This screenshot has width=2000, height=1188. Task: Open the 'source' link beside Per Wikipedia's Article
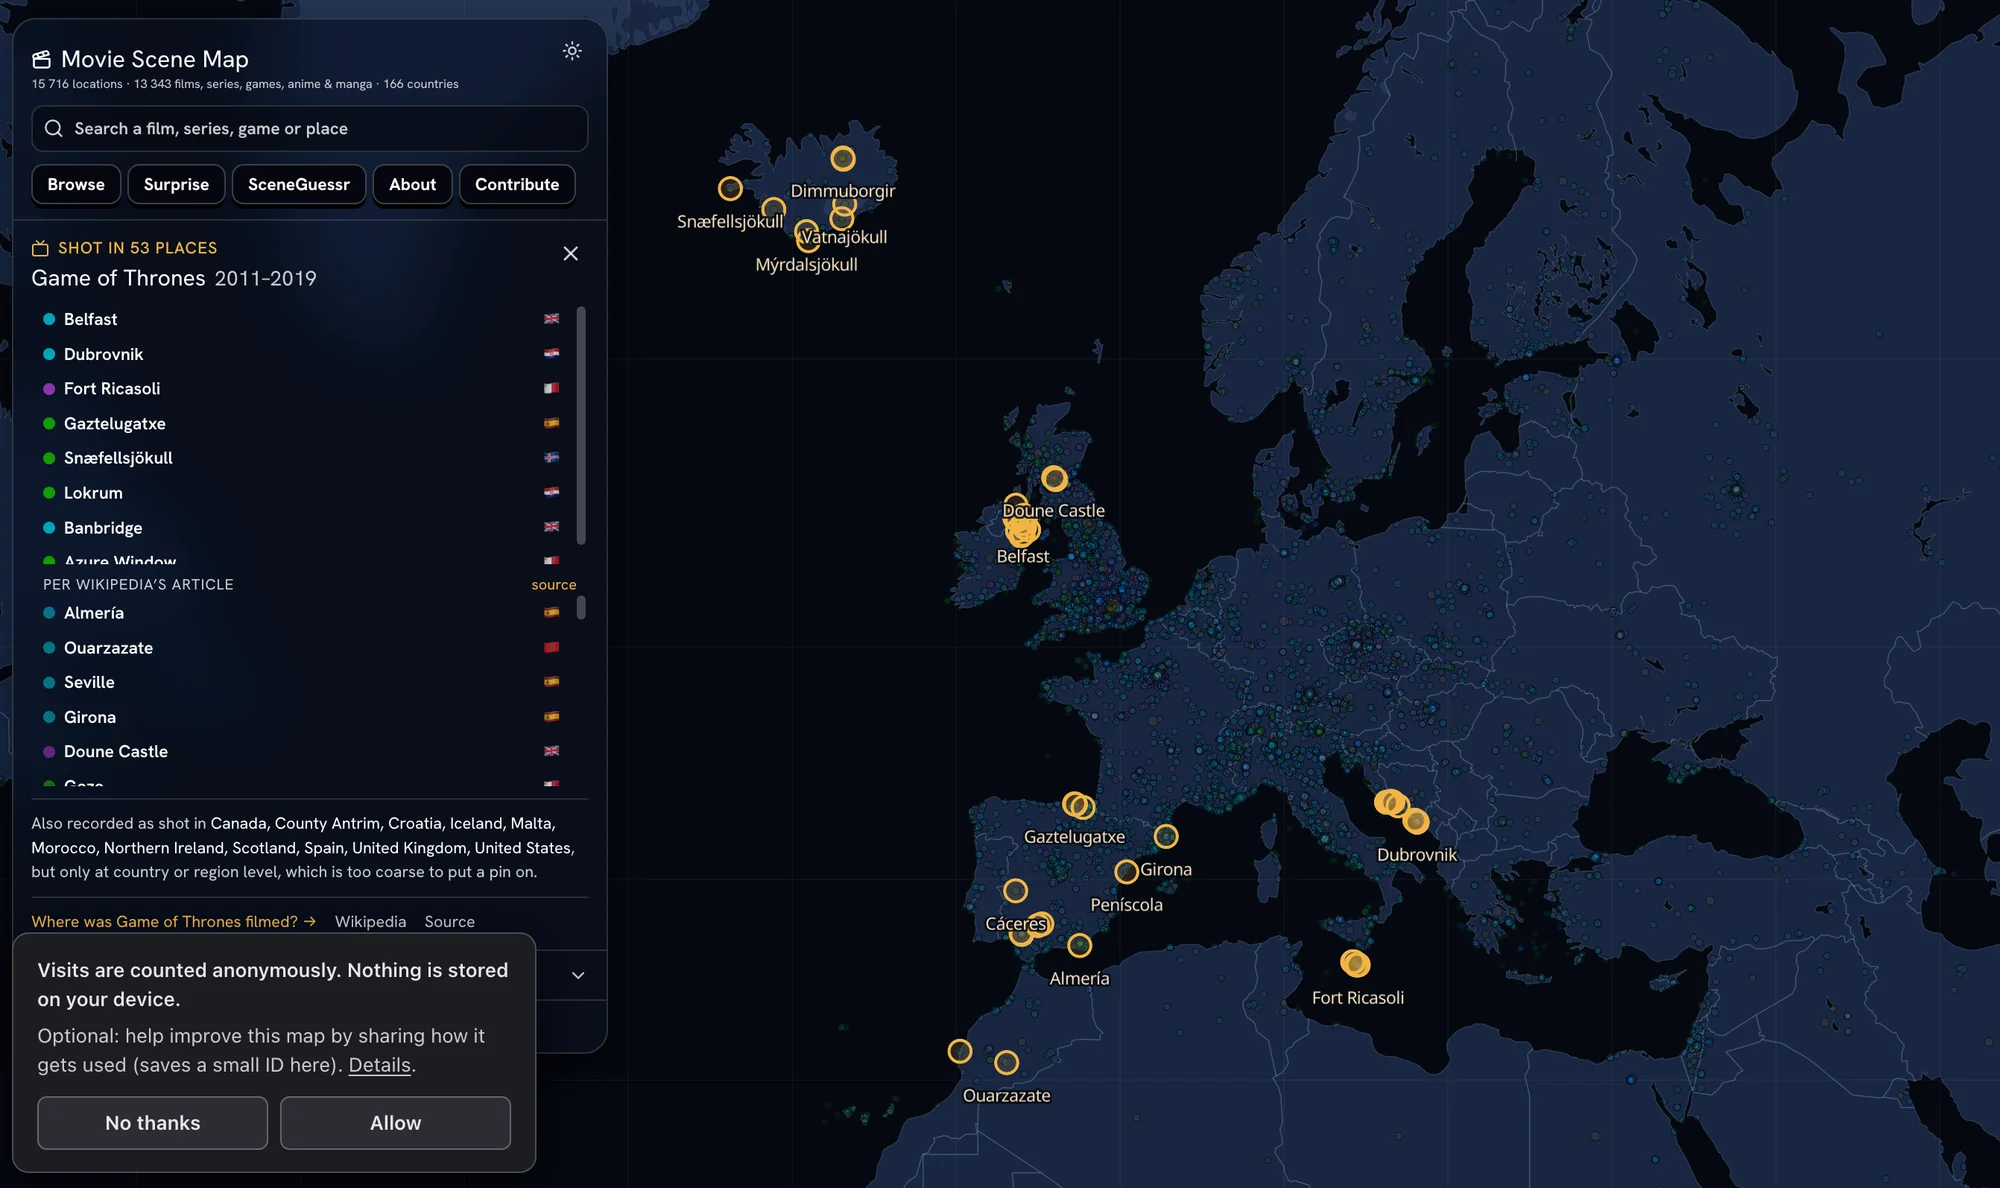pyautogui.click(x=554, y=585)
